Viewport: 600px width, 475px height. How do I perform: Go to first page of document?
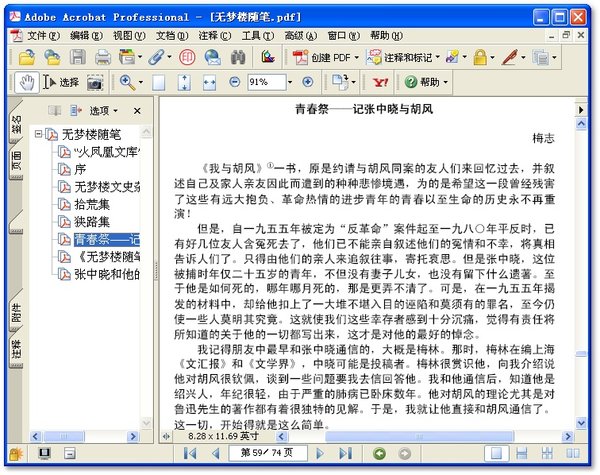(x=190, y=454)
